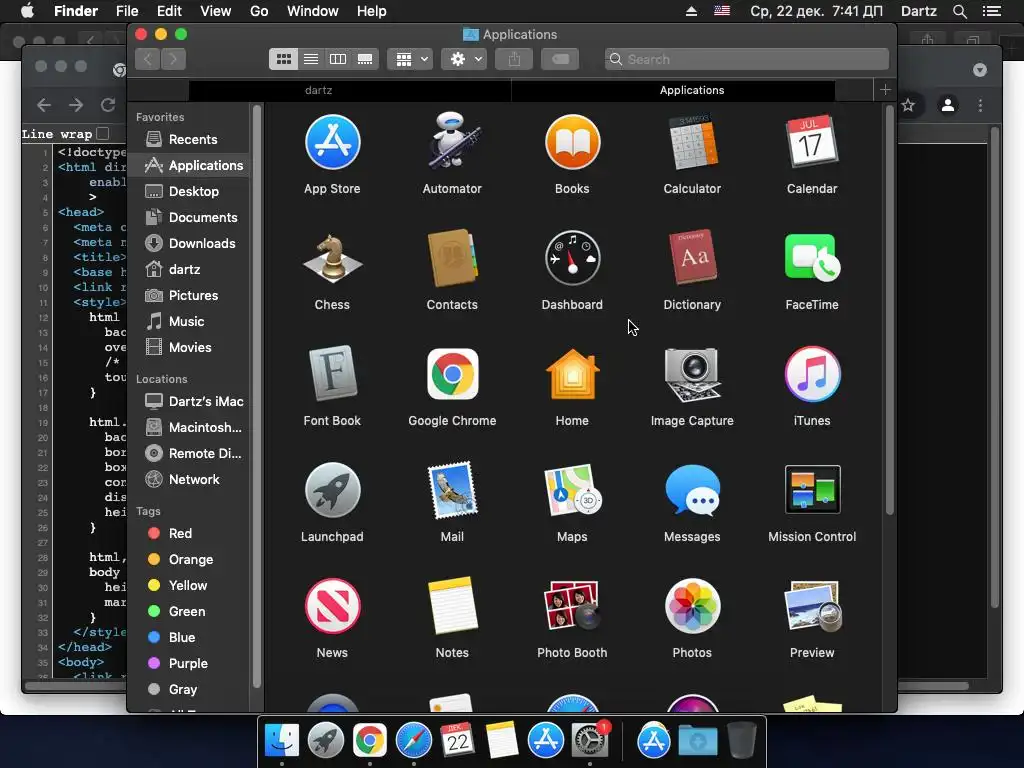
Task: Switch Finder to list view
Action: (x=311, y=59)
